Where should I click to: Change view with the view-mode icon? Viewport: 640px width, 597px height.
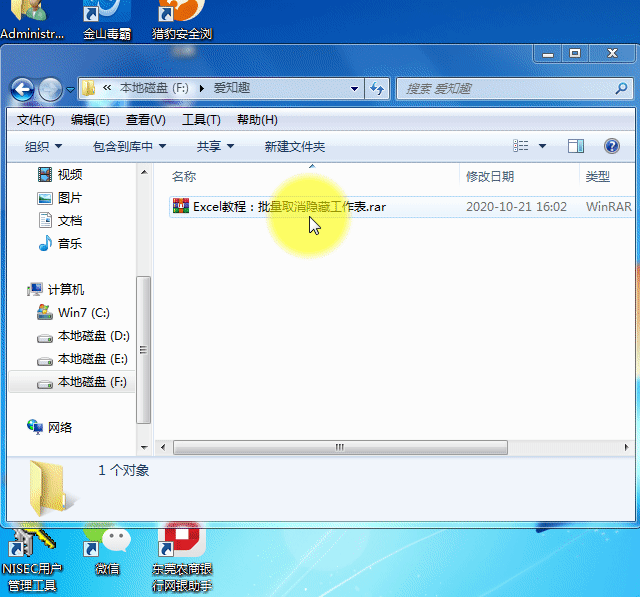coord(520,146)
